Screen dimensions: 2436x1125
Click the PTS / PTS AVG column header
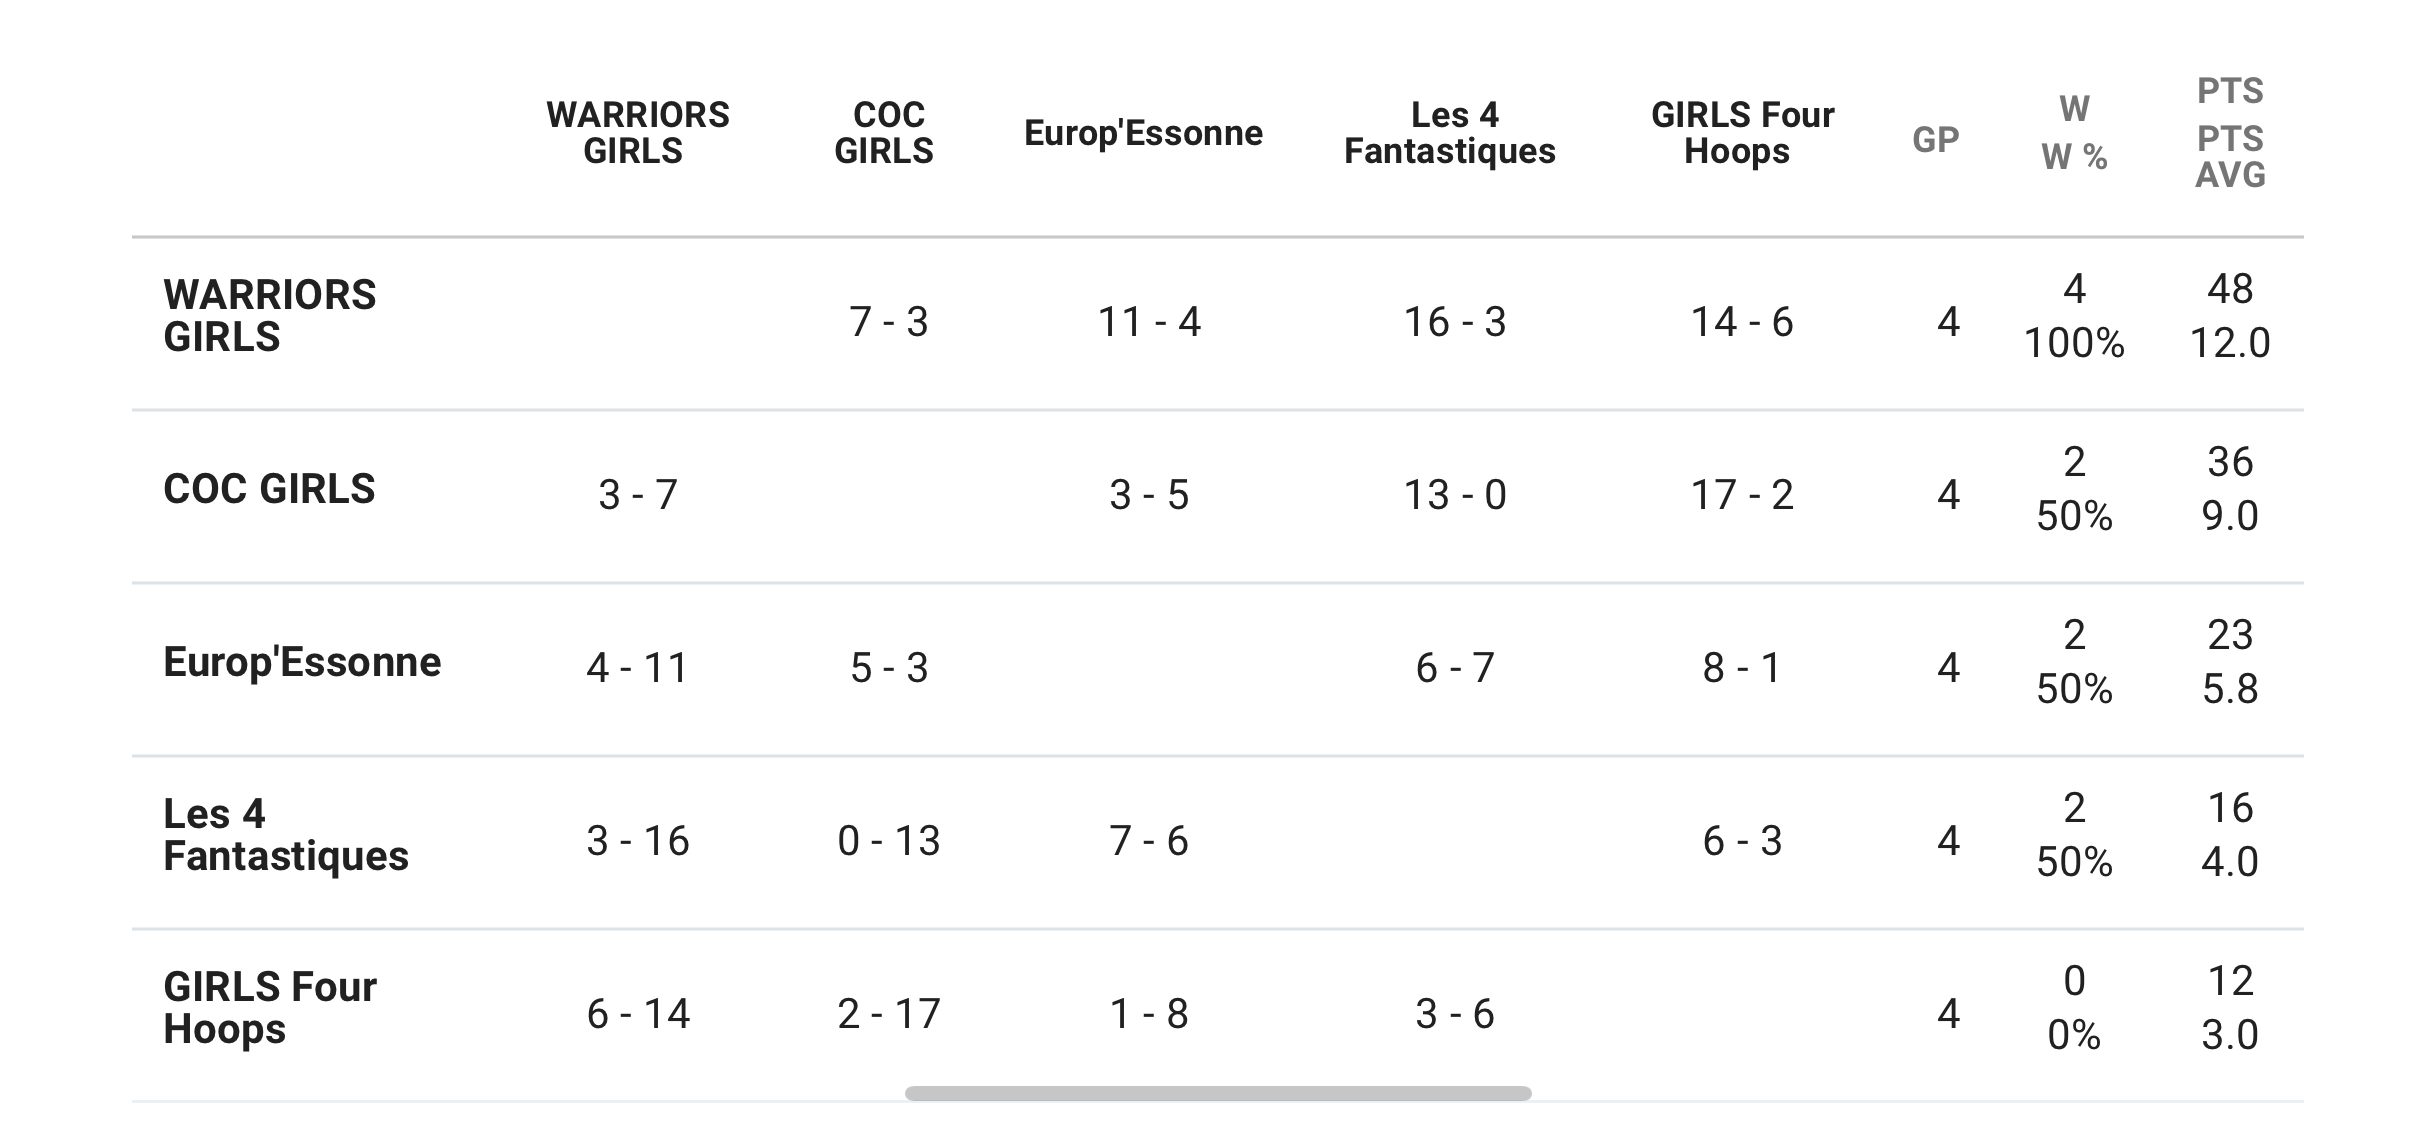[2230, 133]
